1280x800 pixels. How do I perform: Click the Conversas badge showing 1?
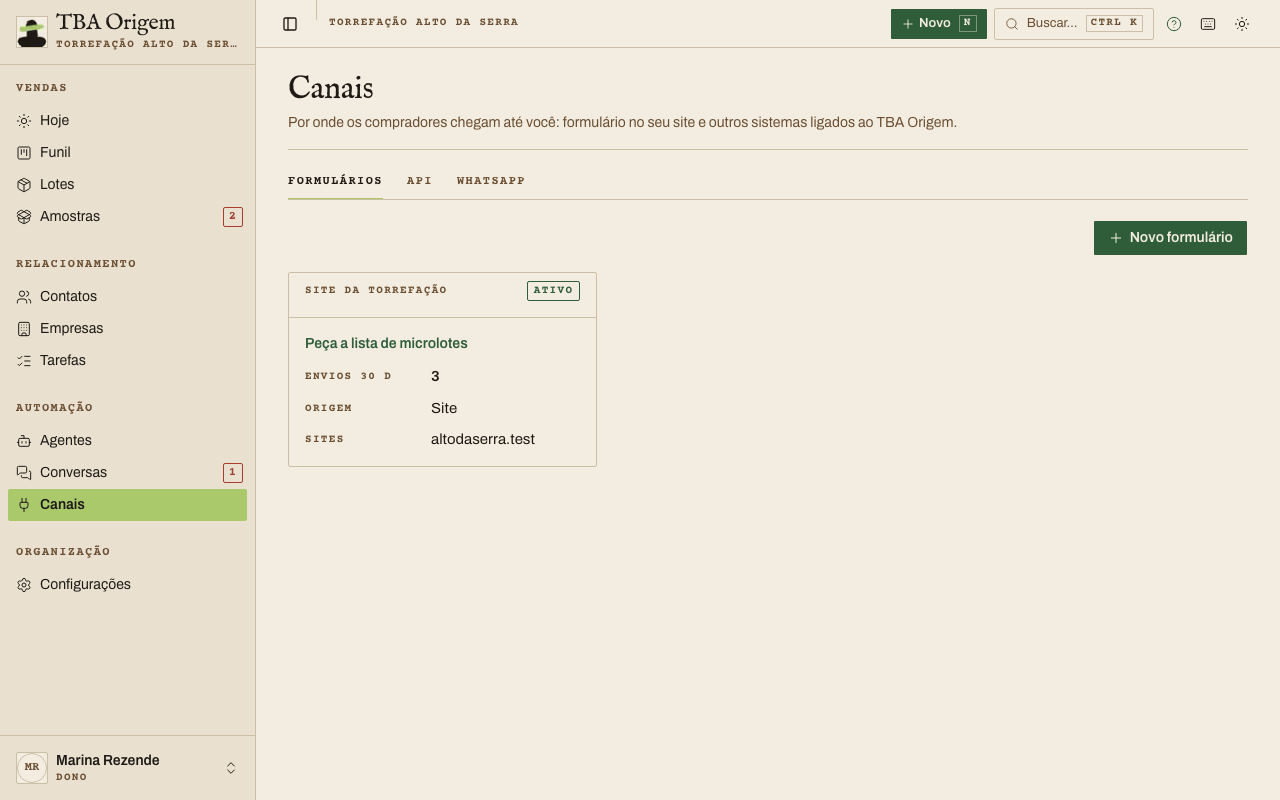[233, 473]
